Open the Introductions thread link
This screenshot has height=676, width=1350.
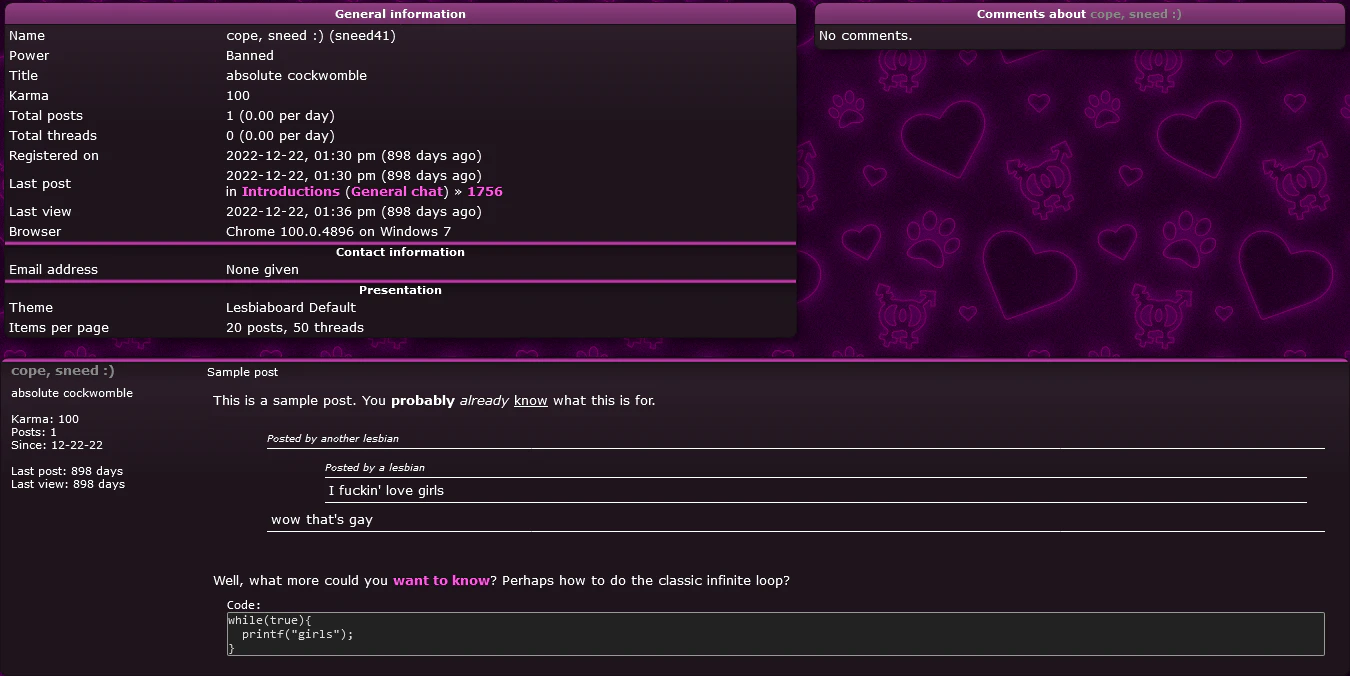[x=291, y=192]
